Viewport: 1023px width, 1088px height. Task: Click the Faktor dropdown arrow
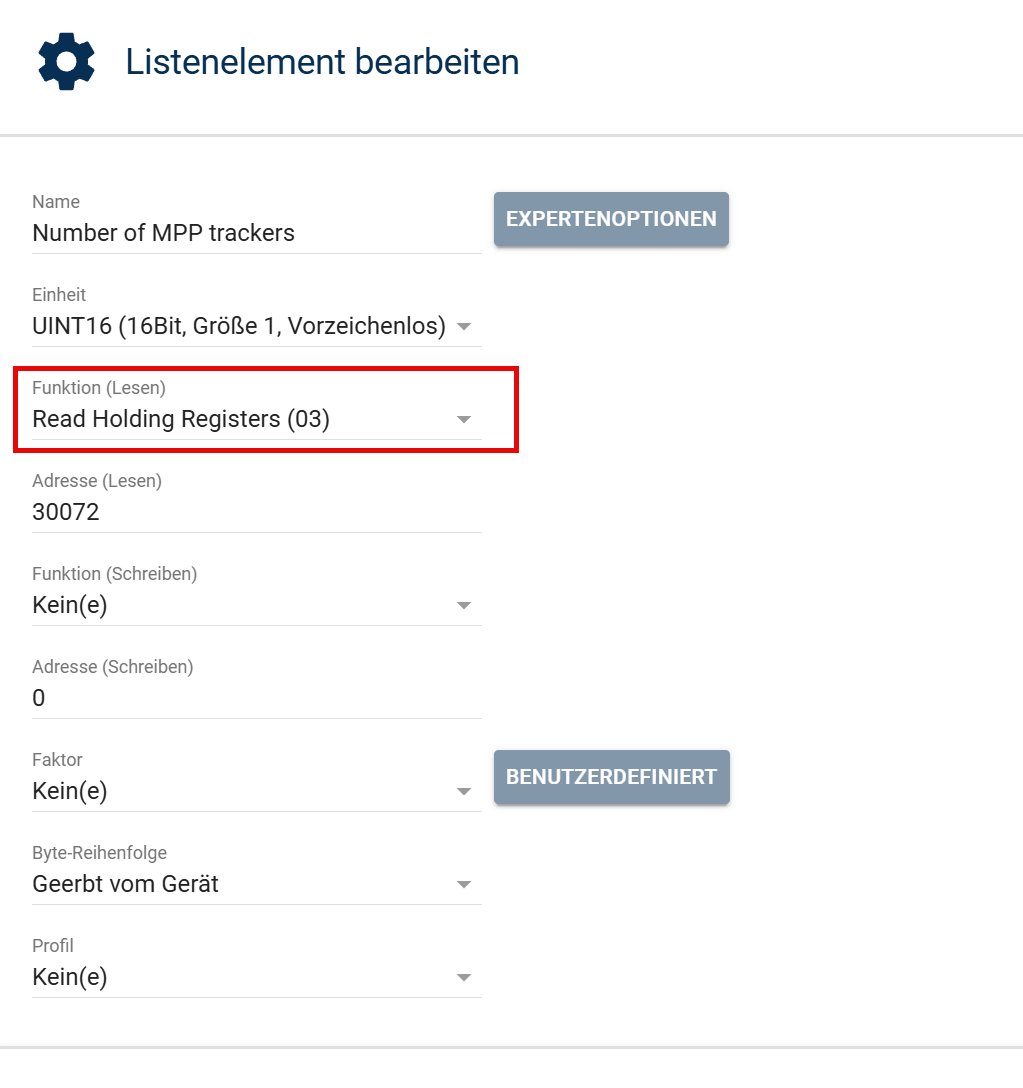(463, 792)
